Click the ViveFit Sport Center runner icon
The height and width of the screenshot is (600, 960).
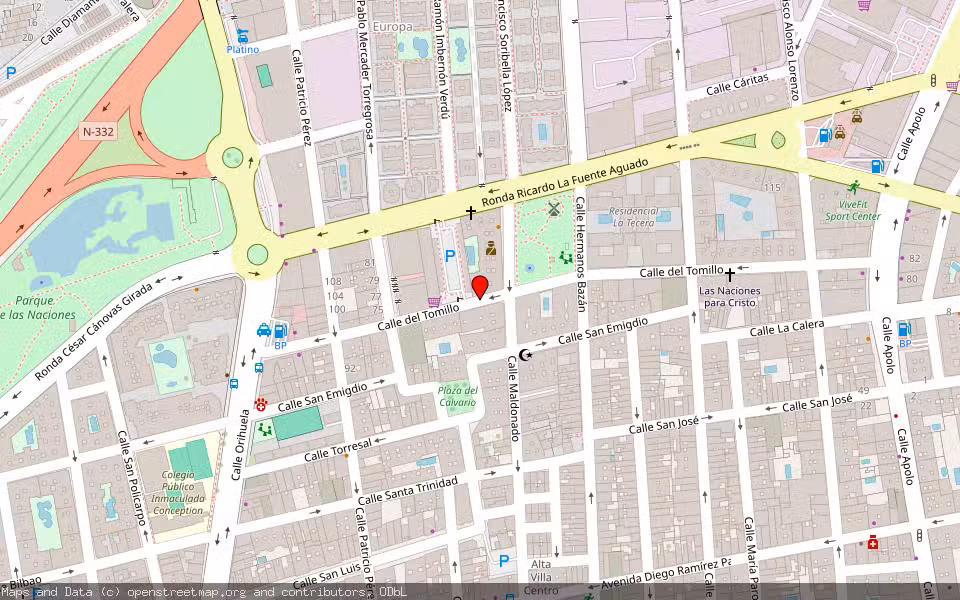tap(852, 187)
